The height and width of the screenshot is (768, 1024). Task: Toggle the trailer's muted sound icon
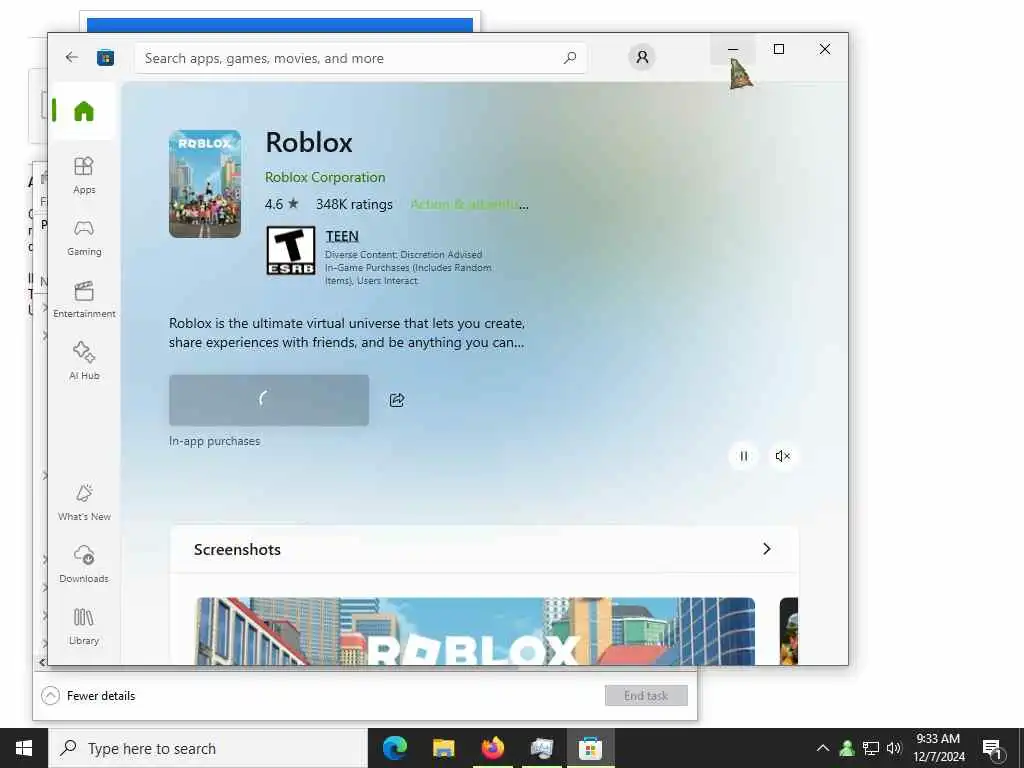(782, 456)
